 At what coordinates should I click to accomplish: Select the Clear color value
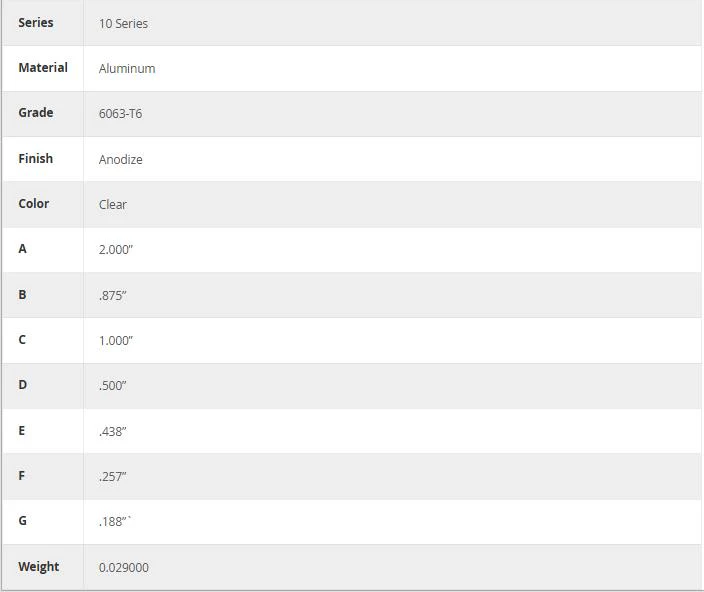point(113,205)
